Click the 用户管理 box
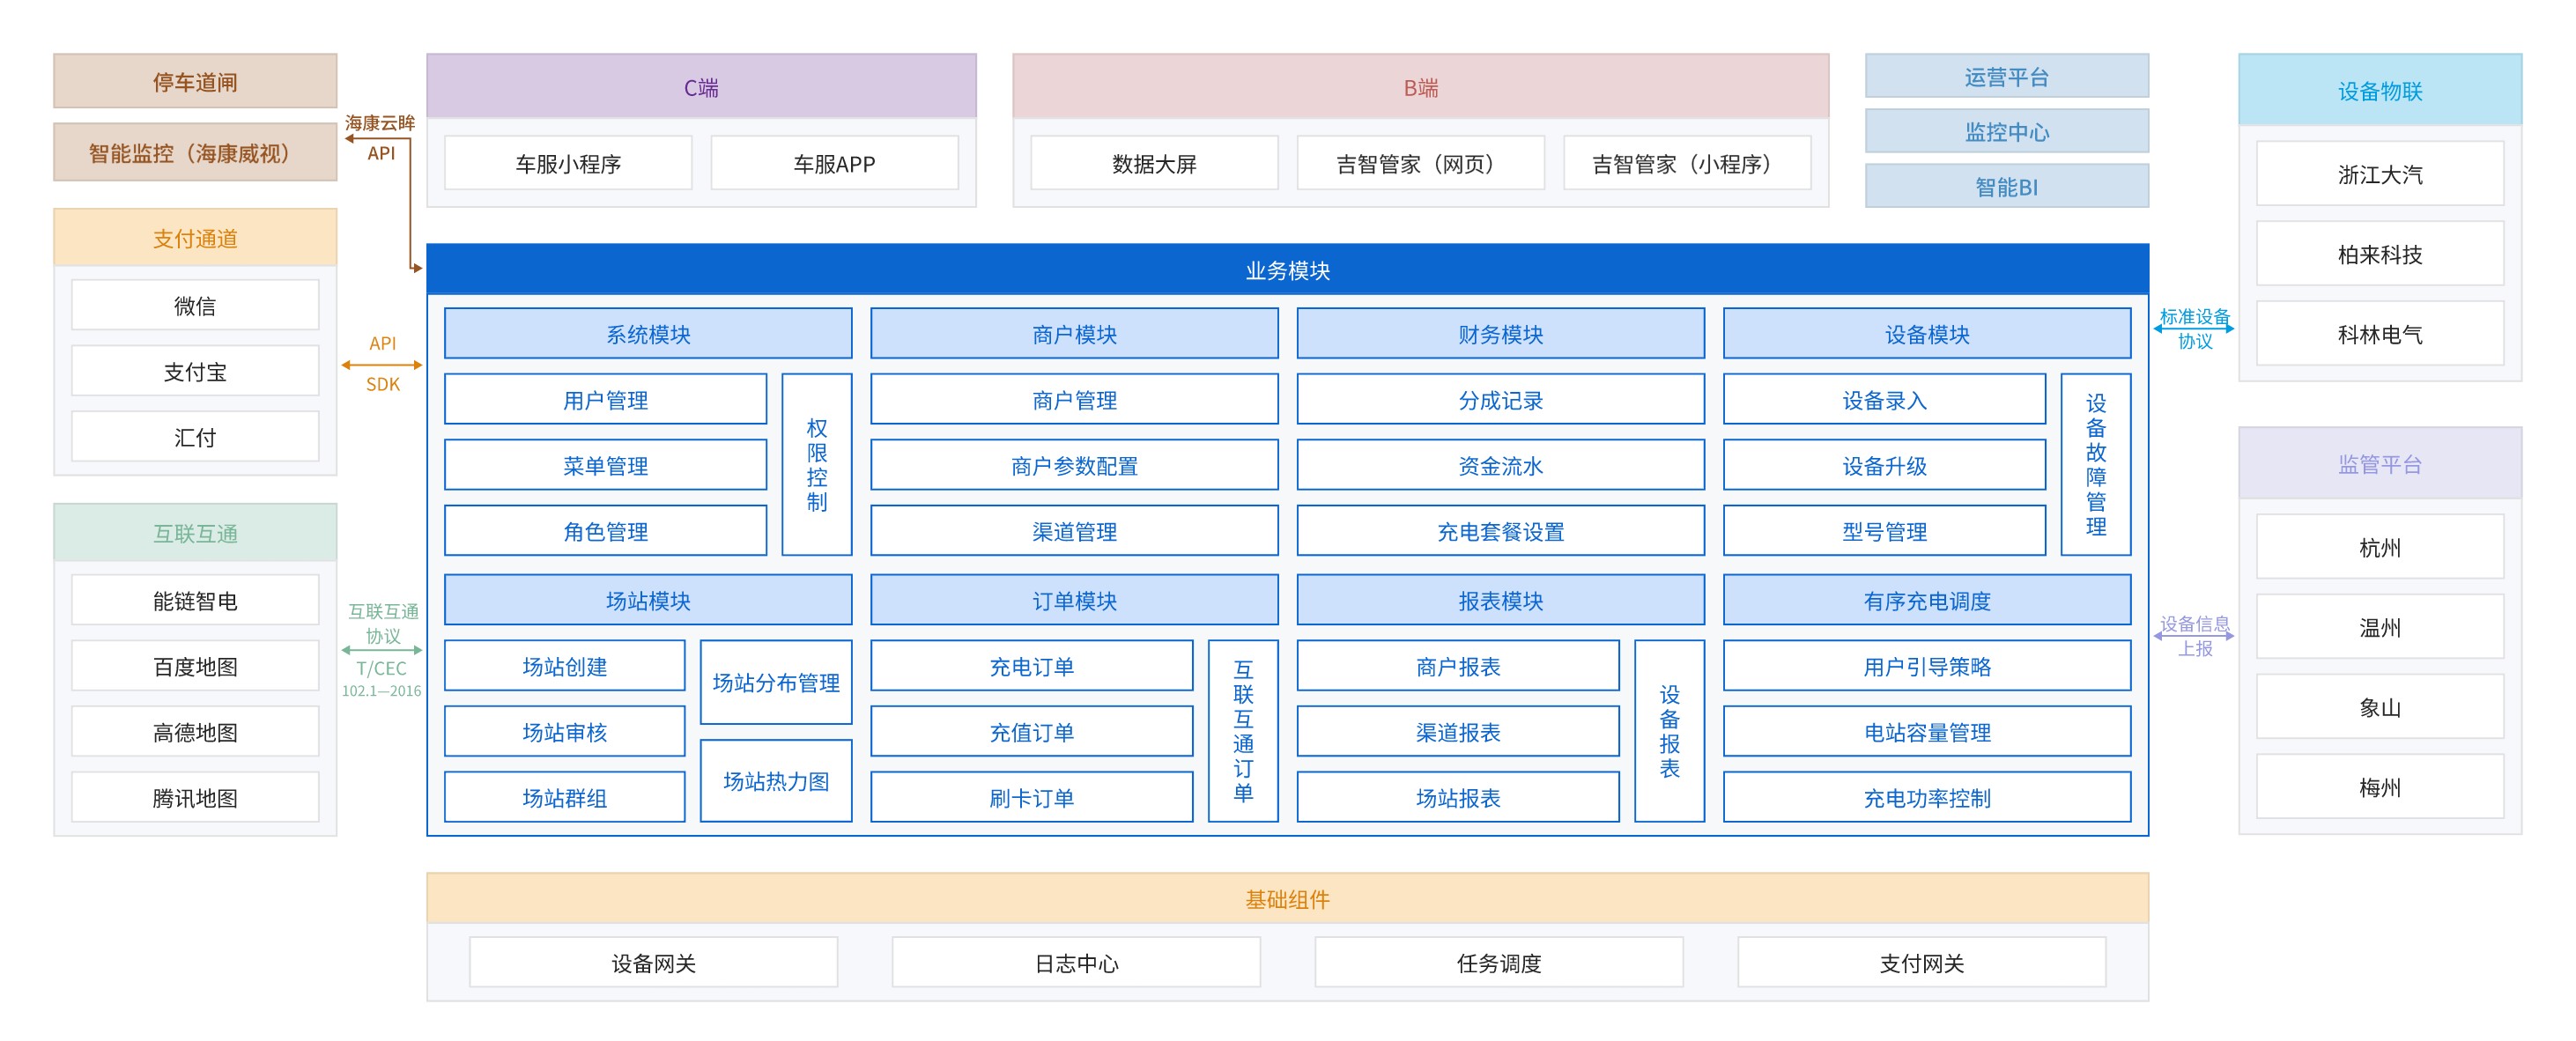 coord(605,400)
